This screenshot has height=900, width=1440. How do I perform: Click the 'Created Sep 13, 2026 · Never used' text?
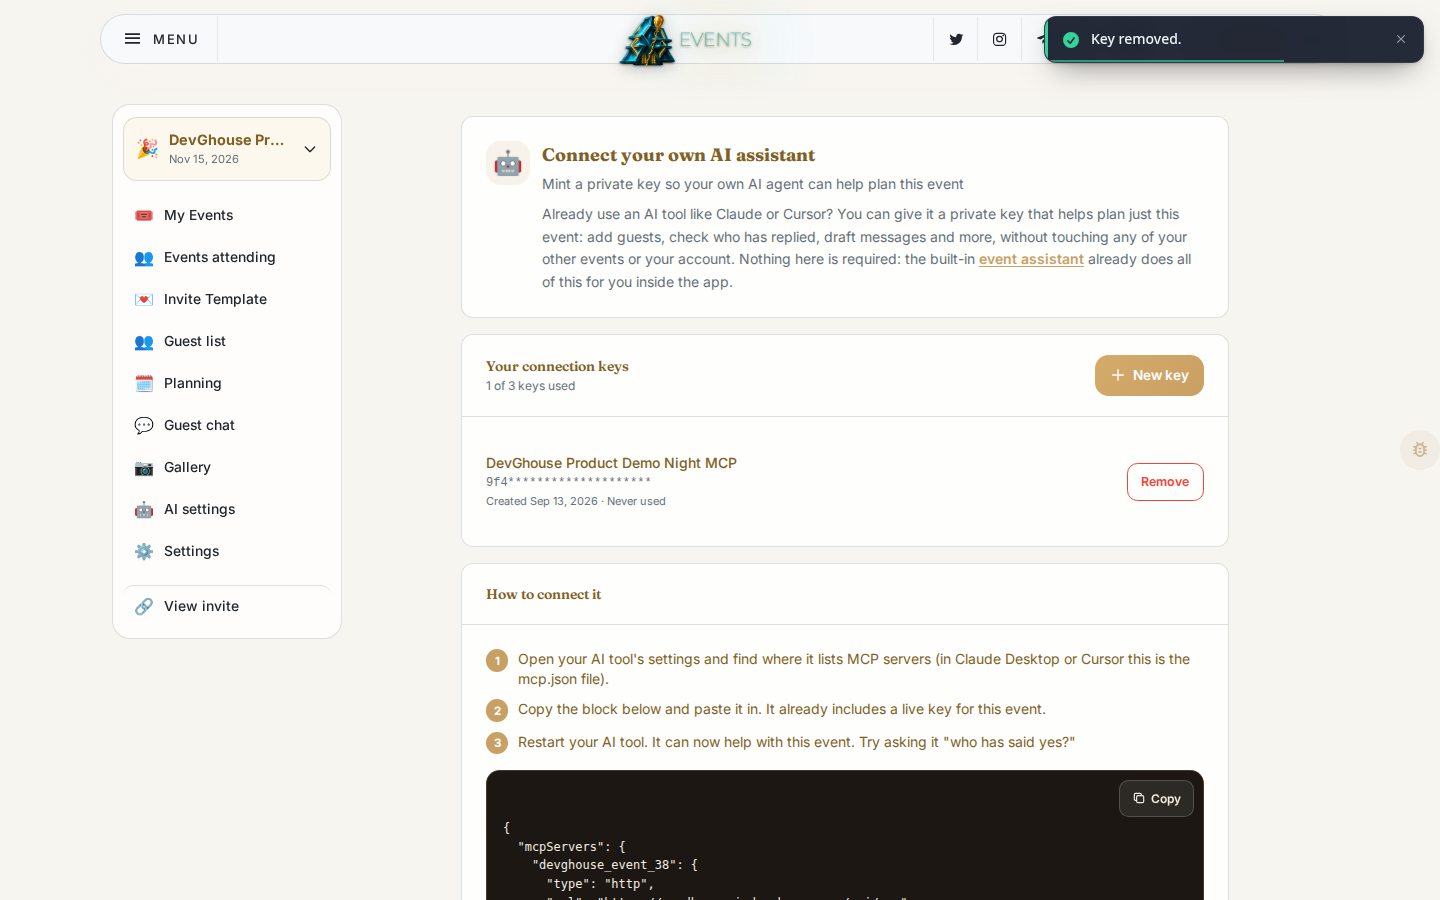tap(576, 501)
